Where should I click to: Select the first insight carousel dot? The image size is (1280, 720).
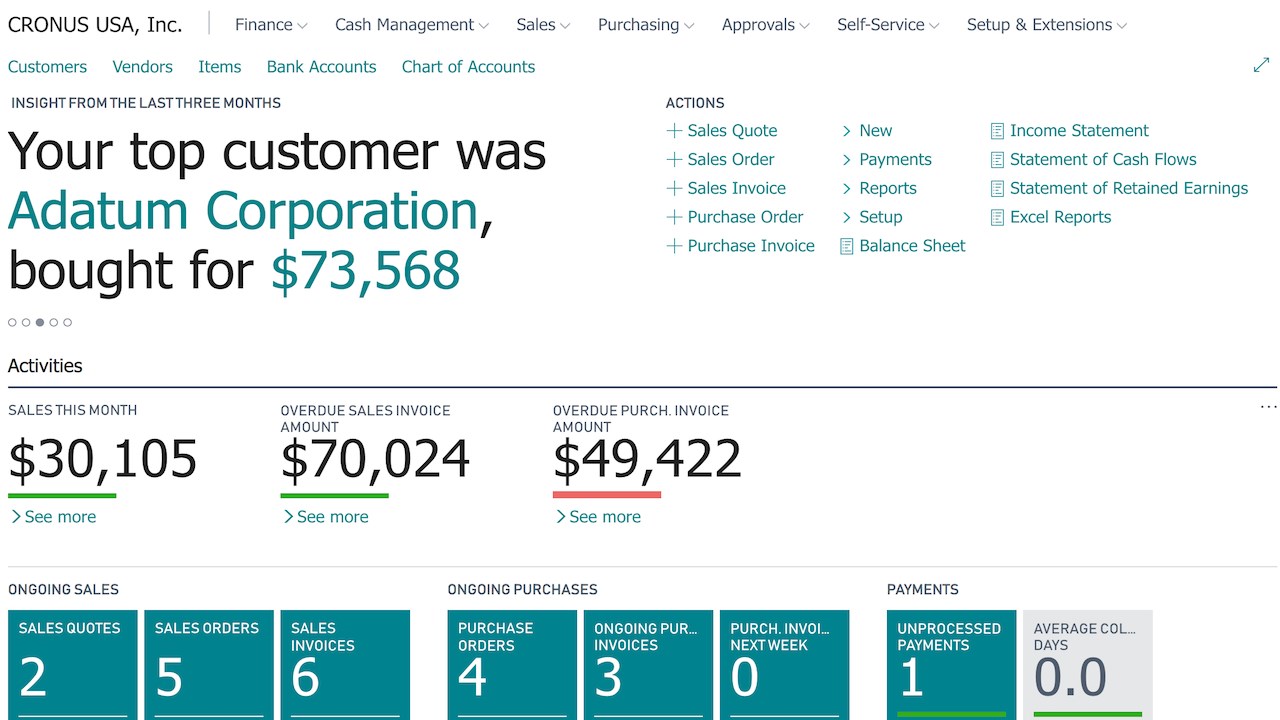tap(12, 322)
